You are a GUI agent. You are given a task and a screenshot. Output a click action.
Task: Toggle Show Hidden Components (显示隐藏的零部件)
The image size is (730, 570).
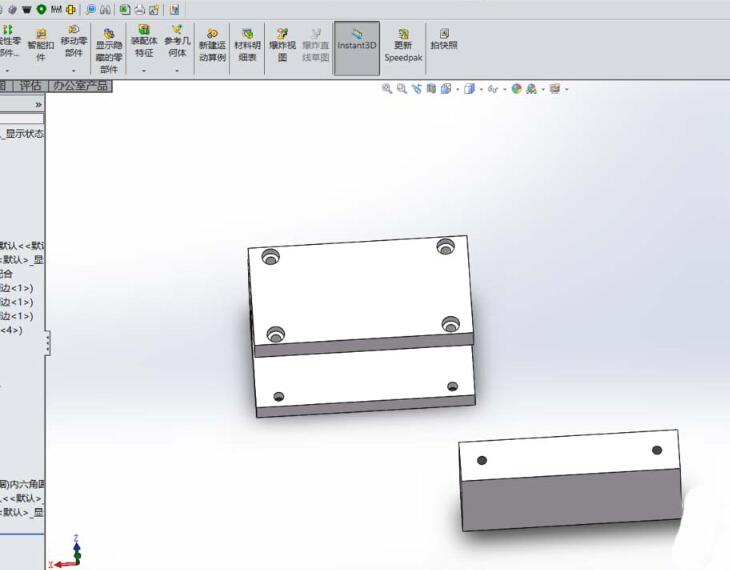coord(108,48)
